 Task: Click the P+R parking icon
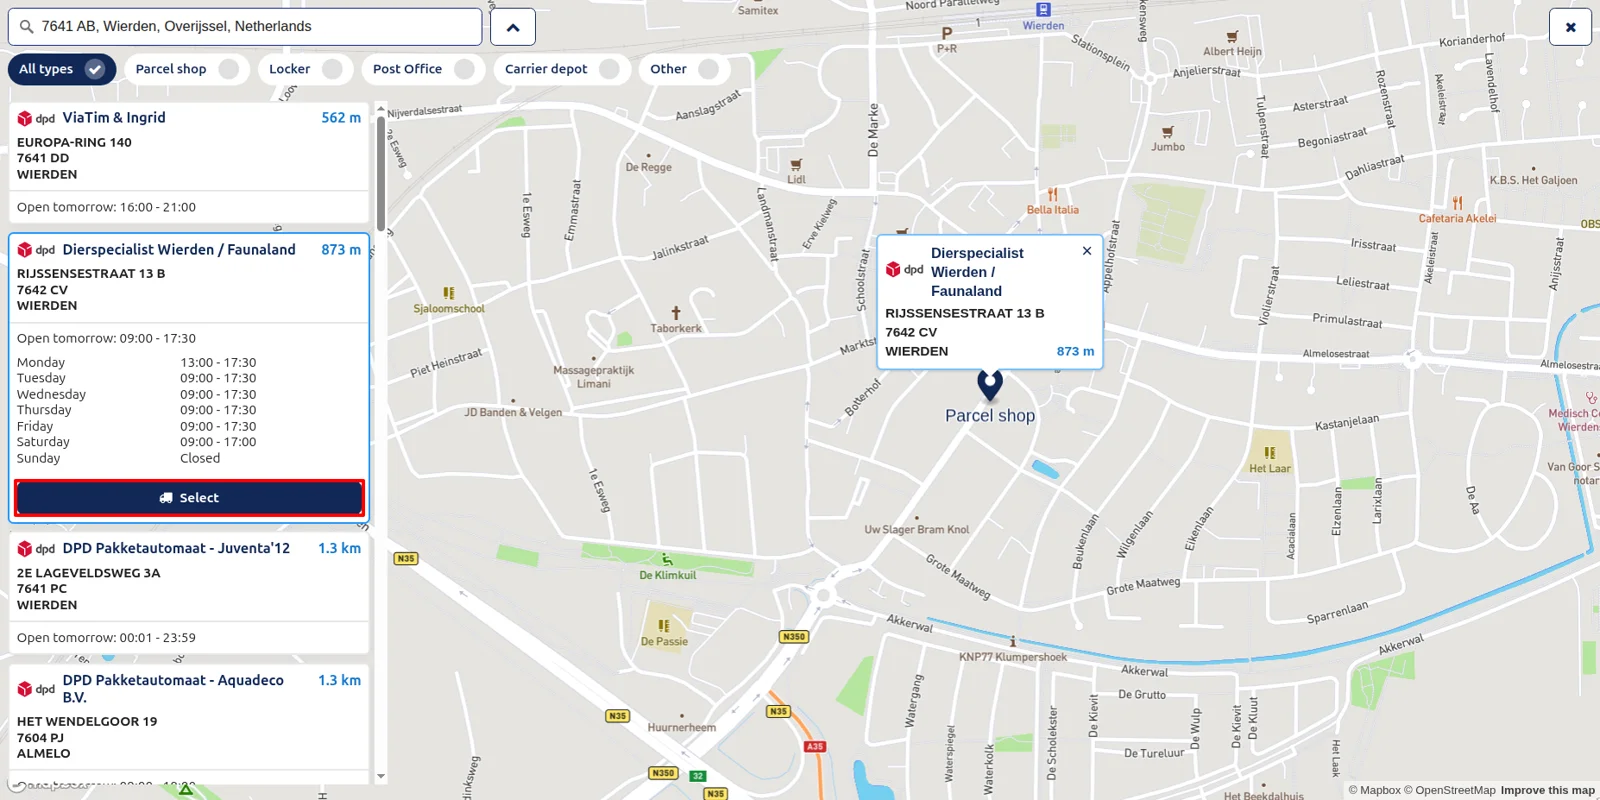[947, 34]
